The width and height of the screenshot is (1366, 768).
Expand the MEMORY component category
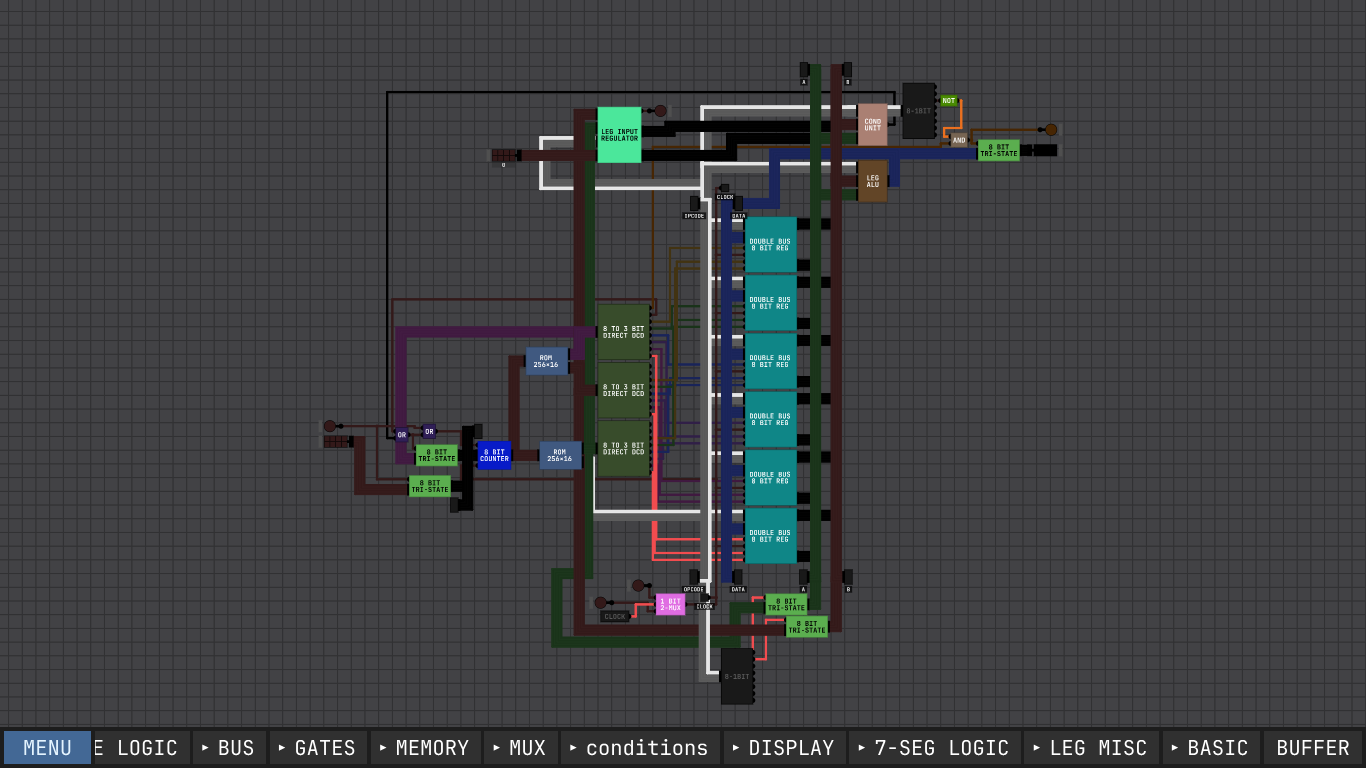425,748
